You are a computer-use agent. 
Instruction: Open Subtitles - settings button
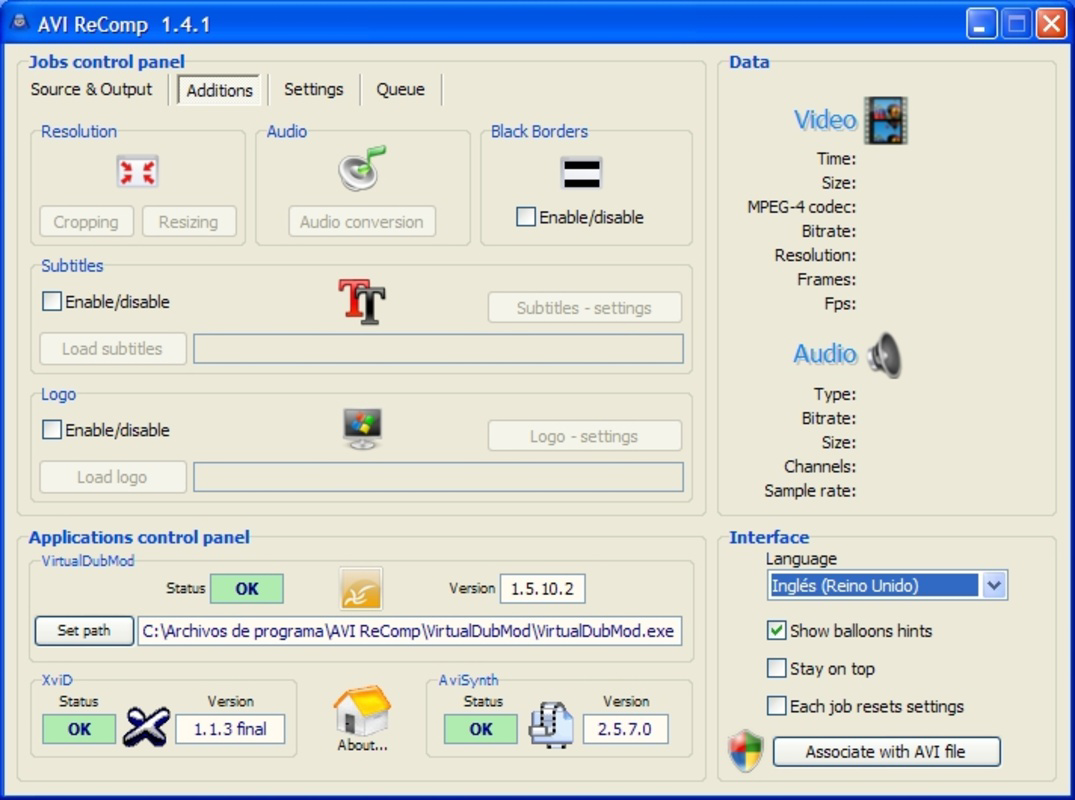point(585,308)
